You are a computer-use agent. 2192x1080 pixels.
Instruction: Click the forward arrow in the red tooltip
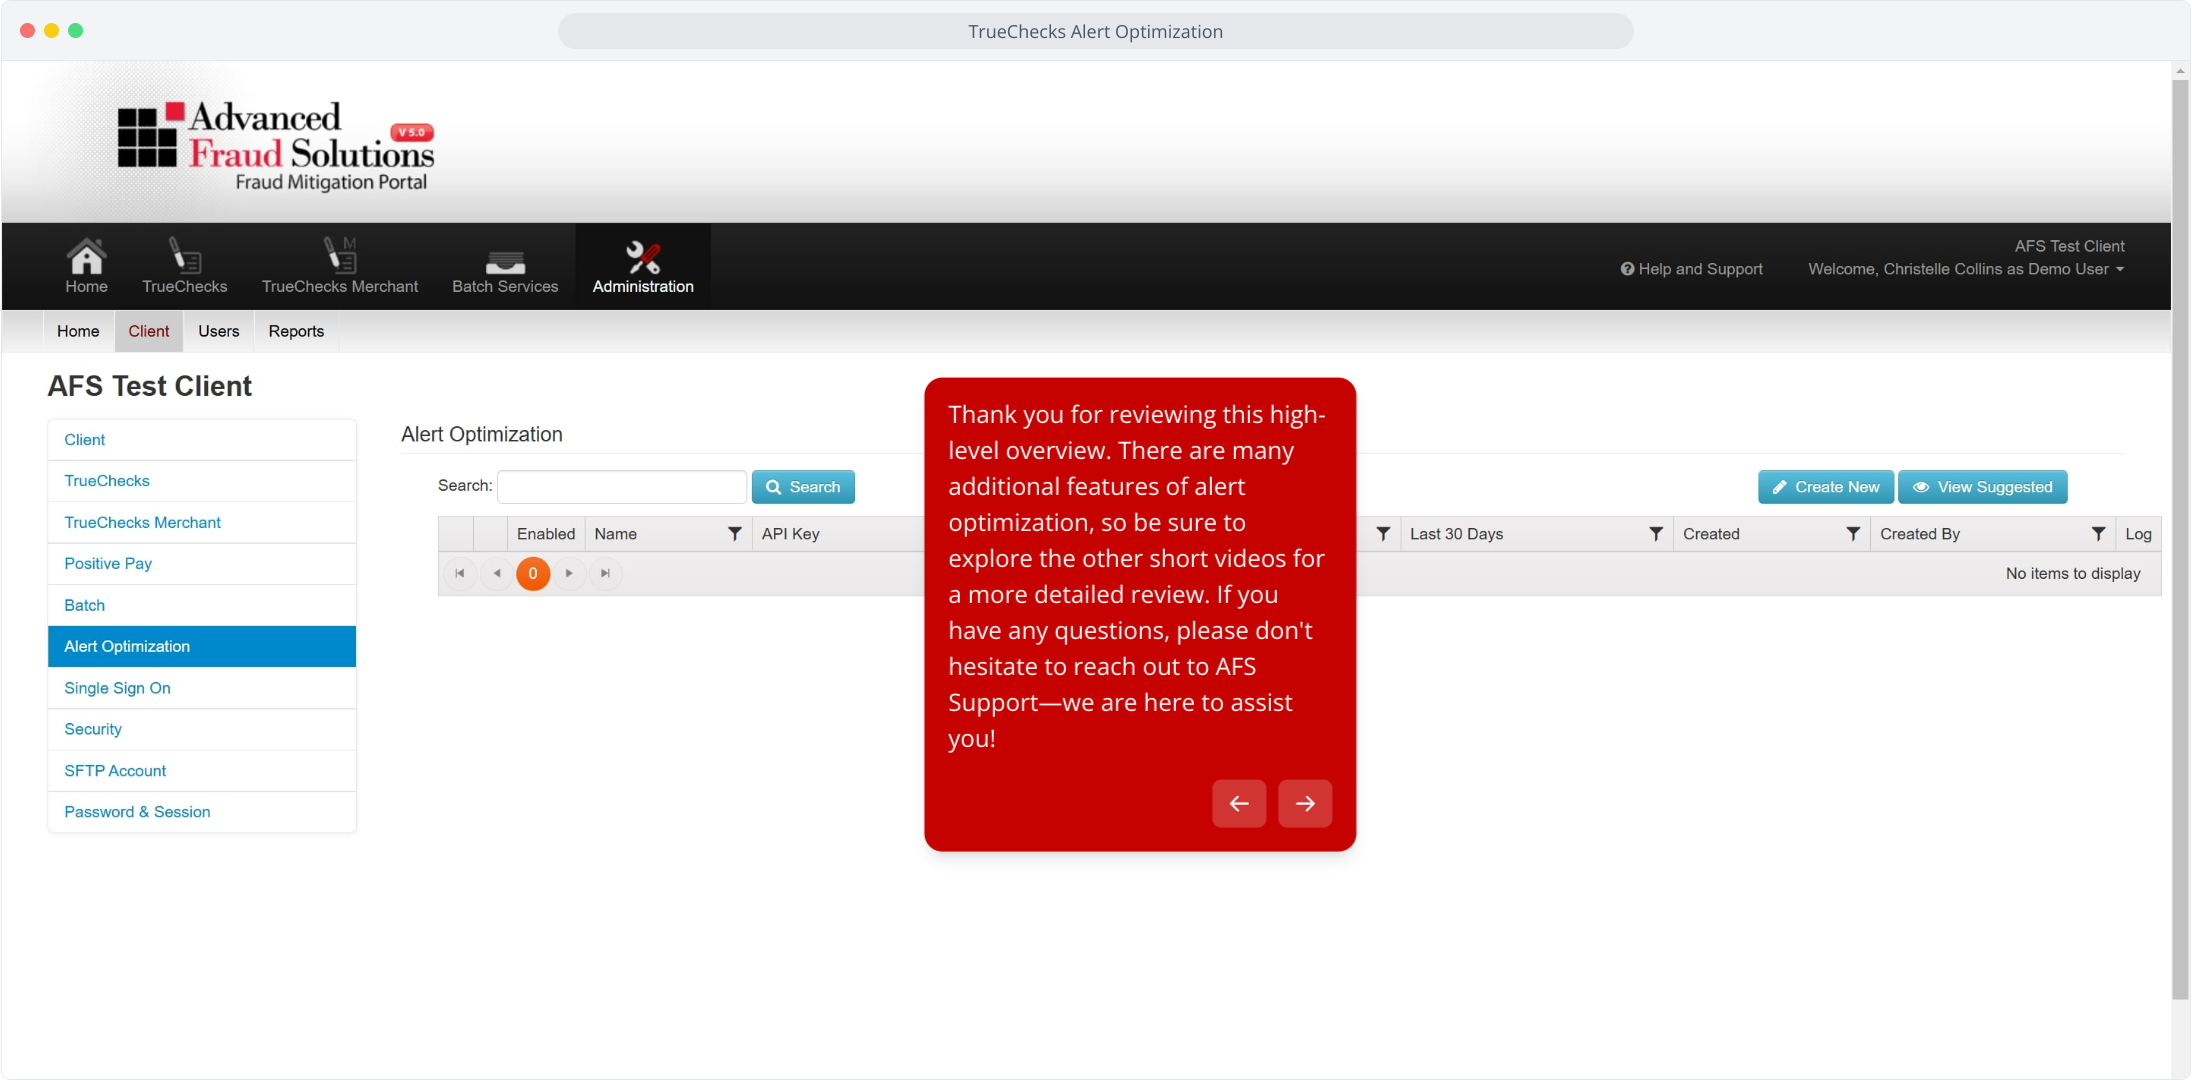pyautogui.click(x=1305, y=803)
